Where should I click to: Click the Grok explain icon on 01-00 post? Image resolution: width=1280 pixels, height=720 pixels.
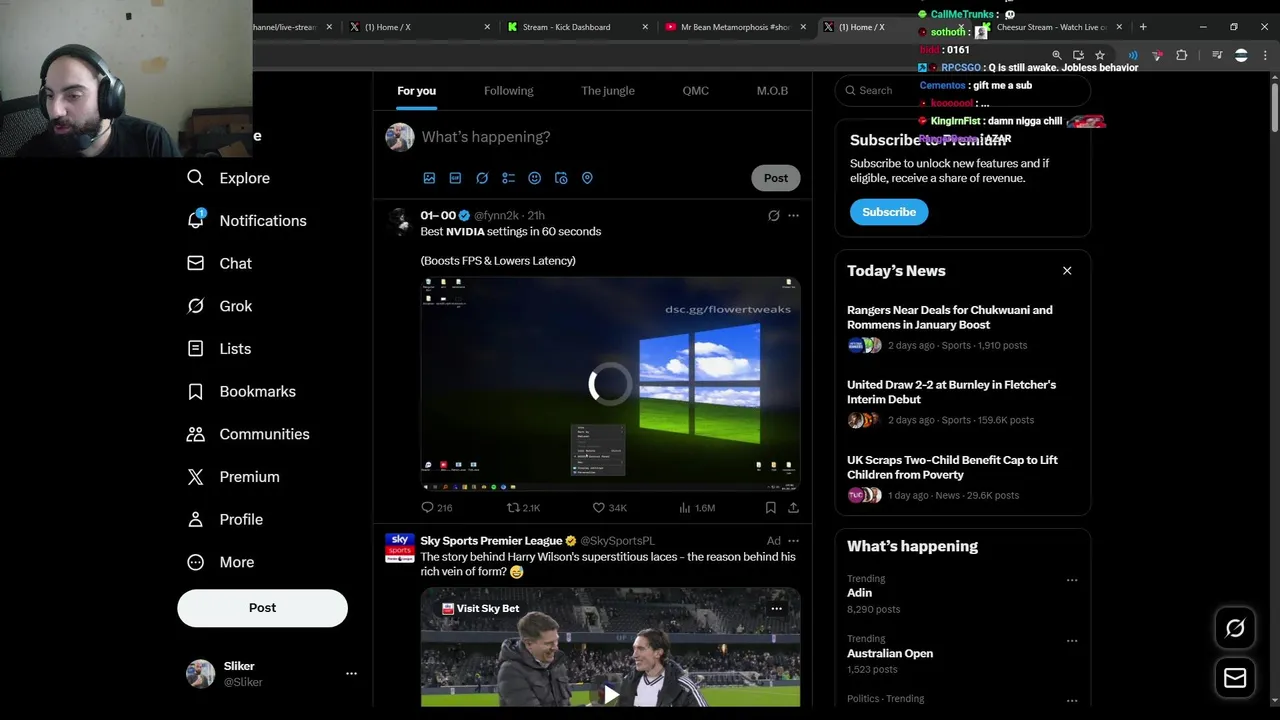pyautogui.click(x=773, y=215)
